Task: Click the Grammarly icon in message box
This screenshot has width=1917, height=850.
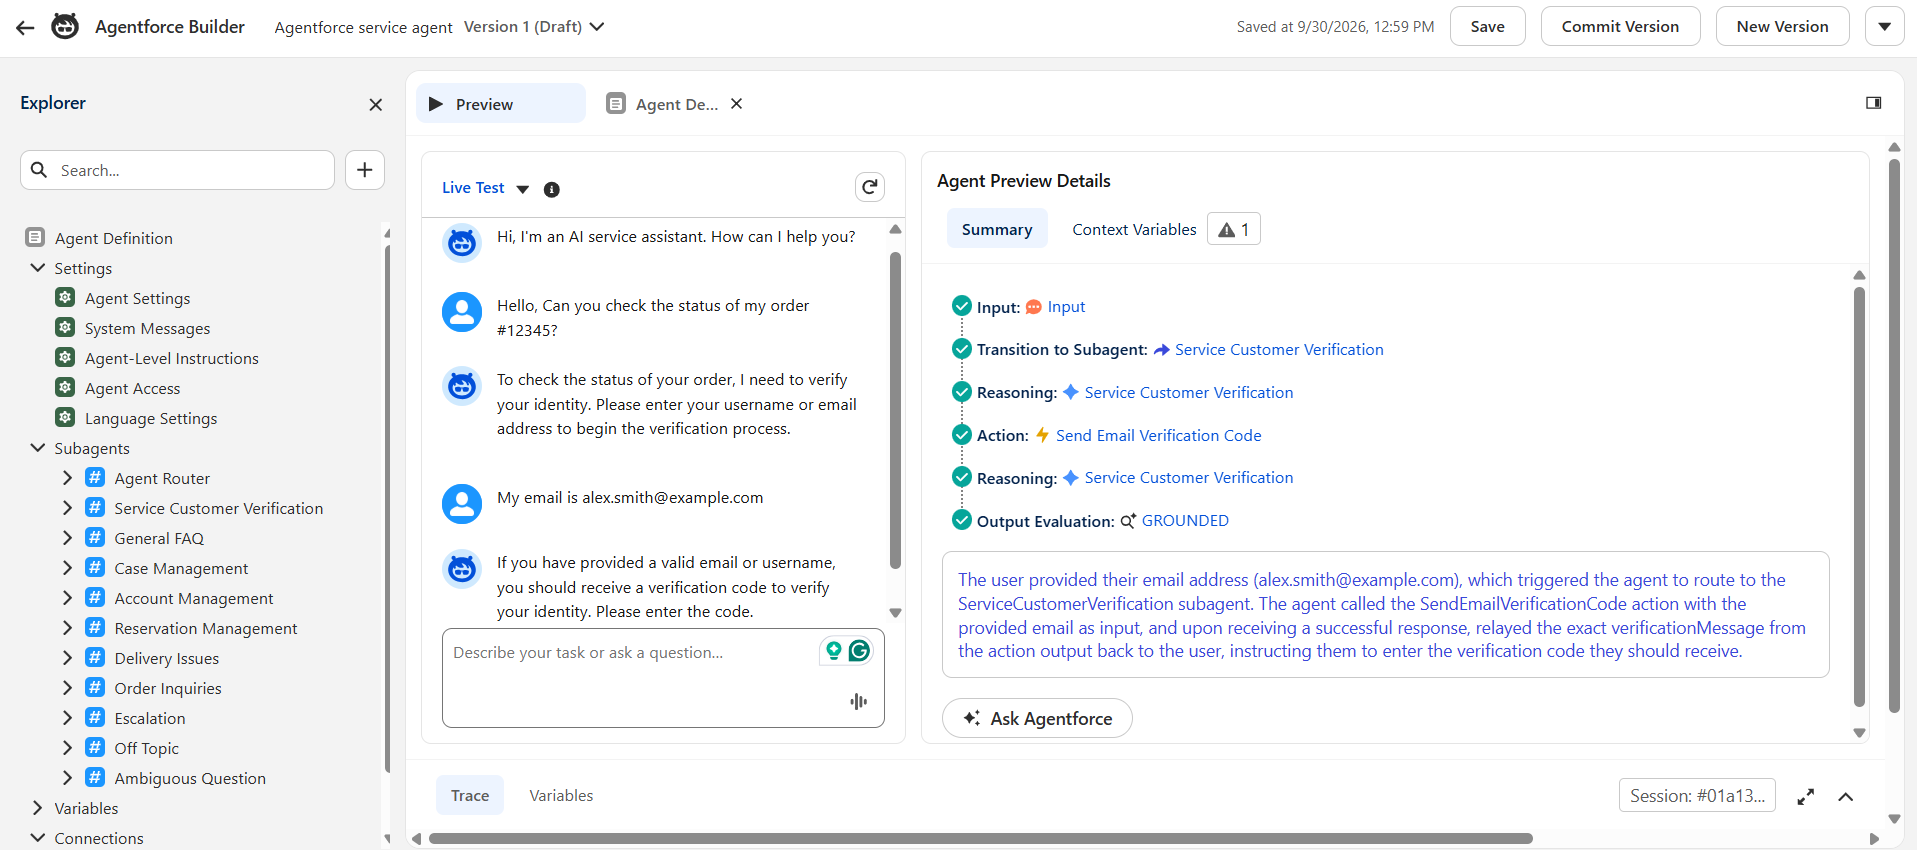Action: tap(859, 651)
